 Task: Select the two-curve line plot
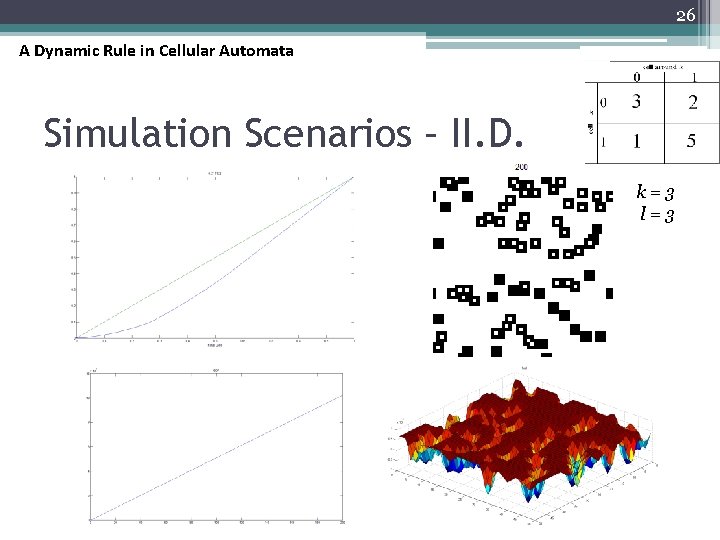214,259
